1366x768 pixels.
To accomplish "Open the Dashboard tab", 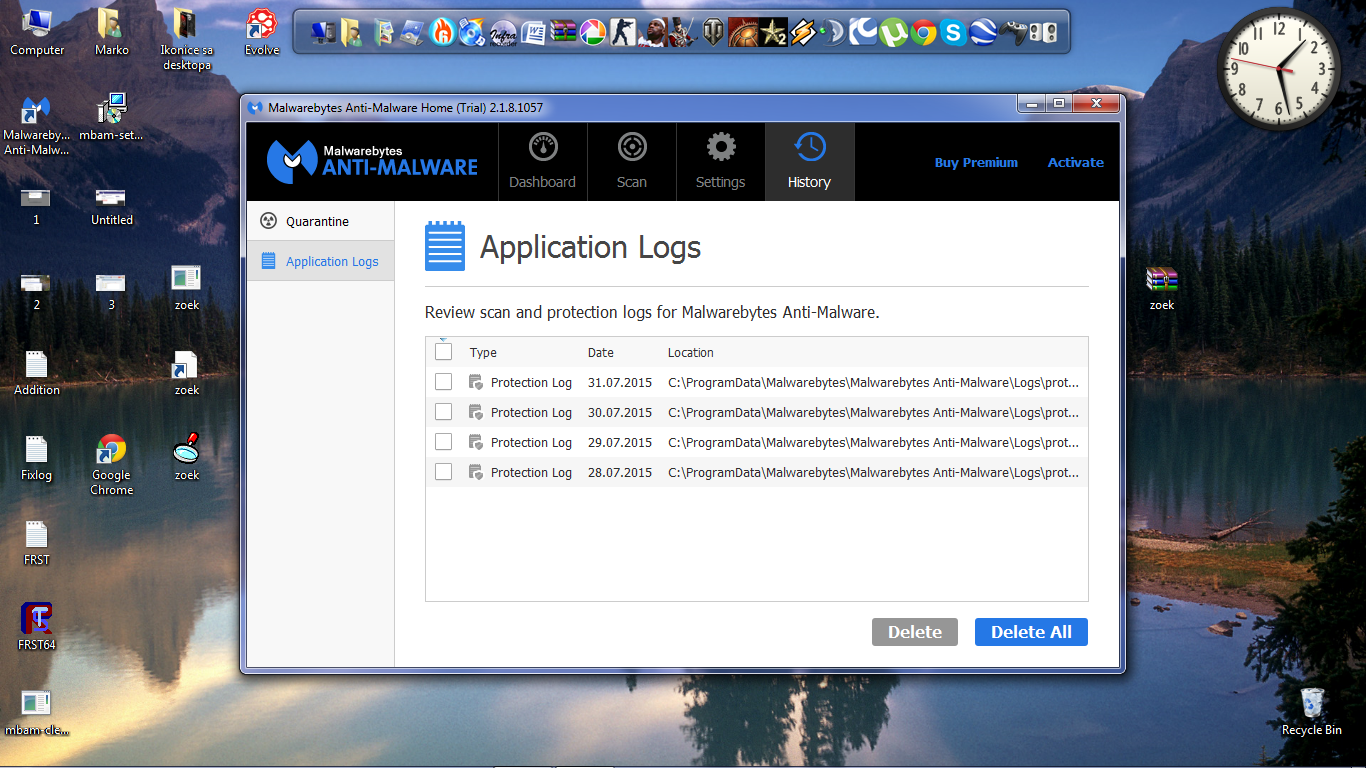I will [542, 162].
